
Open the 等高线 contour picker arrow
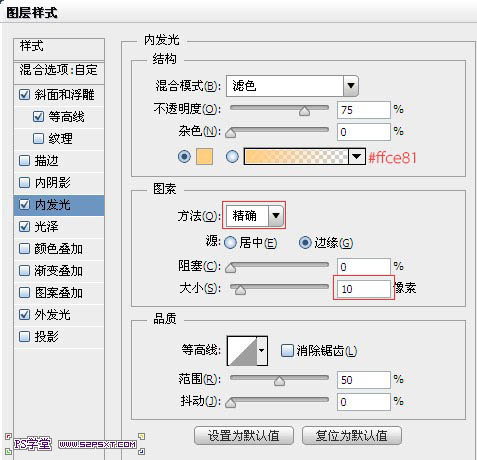click(262, 351)
